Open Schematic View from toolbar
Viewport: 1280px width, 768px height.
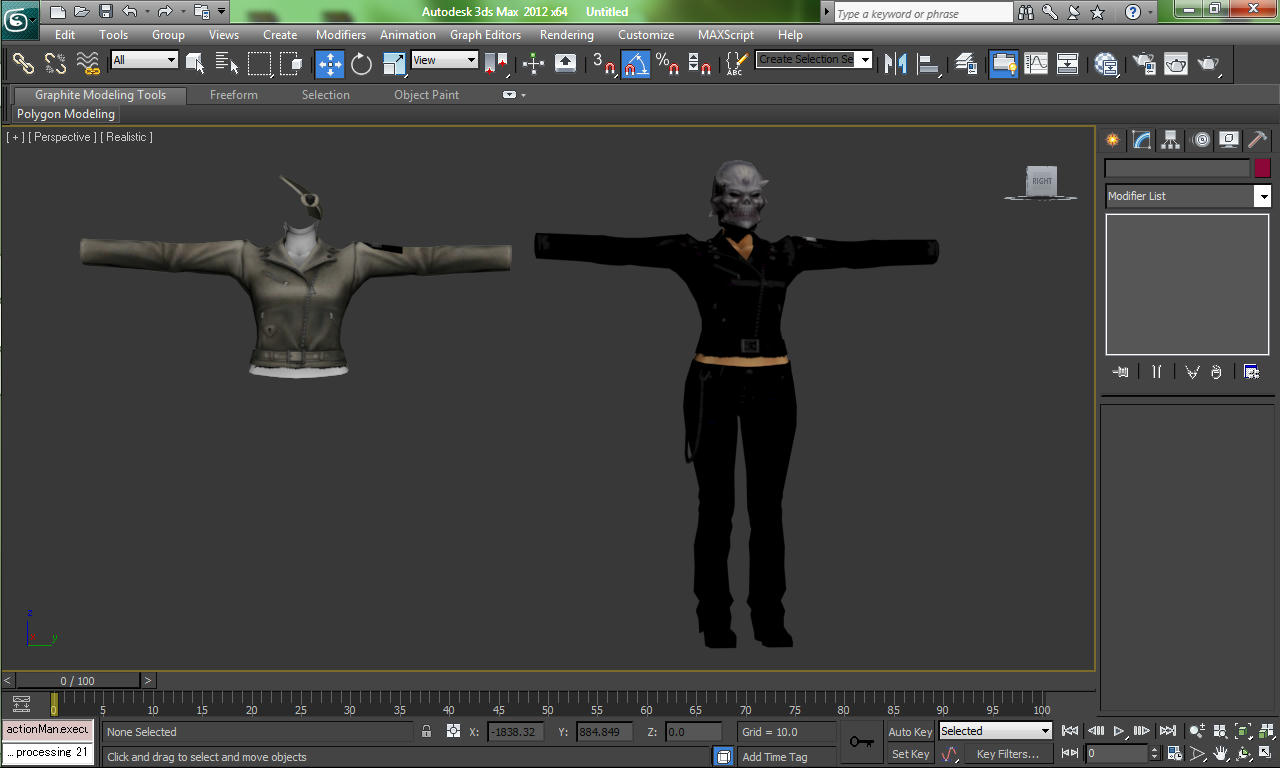(x=1068, y=64)
